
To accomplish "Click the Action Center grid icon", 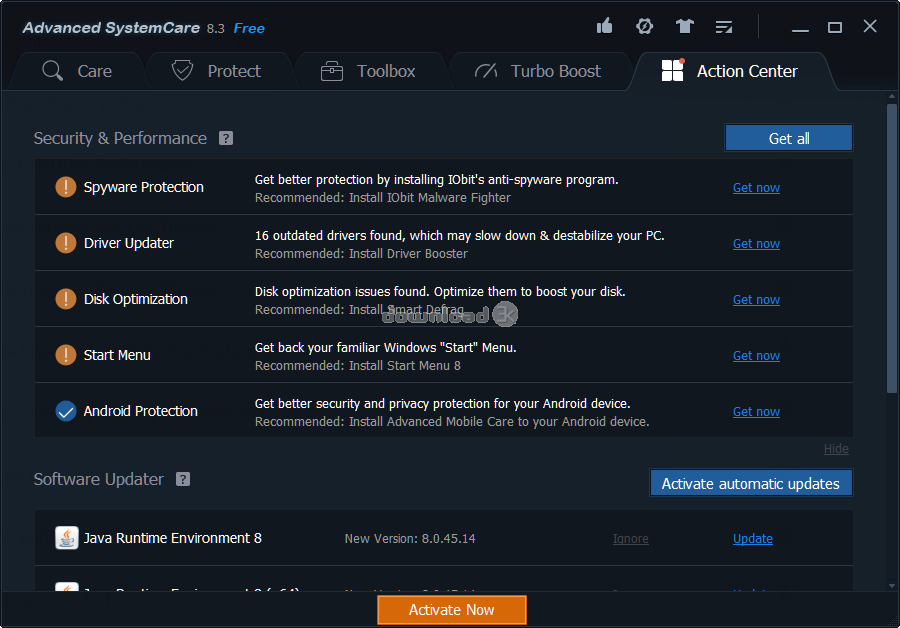I will [x=673, y=70].
